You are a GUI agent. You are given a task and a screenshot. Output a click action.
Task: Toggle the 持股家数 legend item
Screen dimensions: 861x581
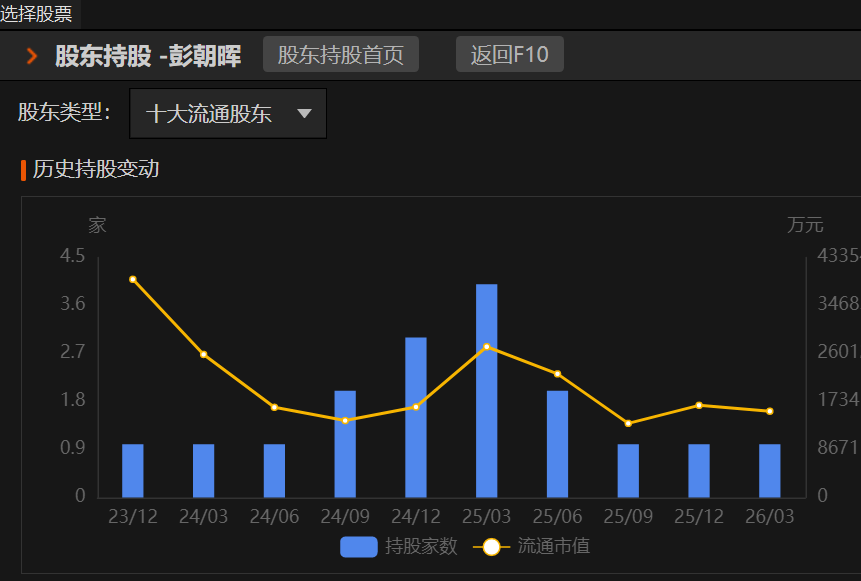click(399, 546)
